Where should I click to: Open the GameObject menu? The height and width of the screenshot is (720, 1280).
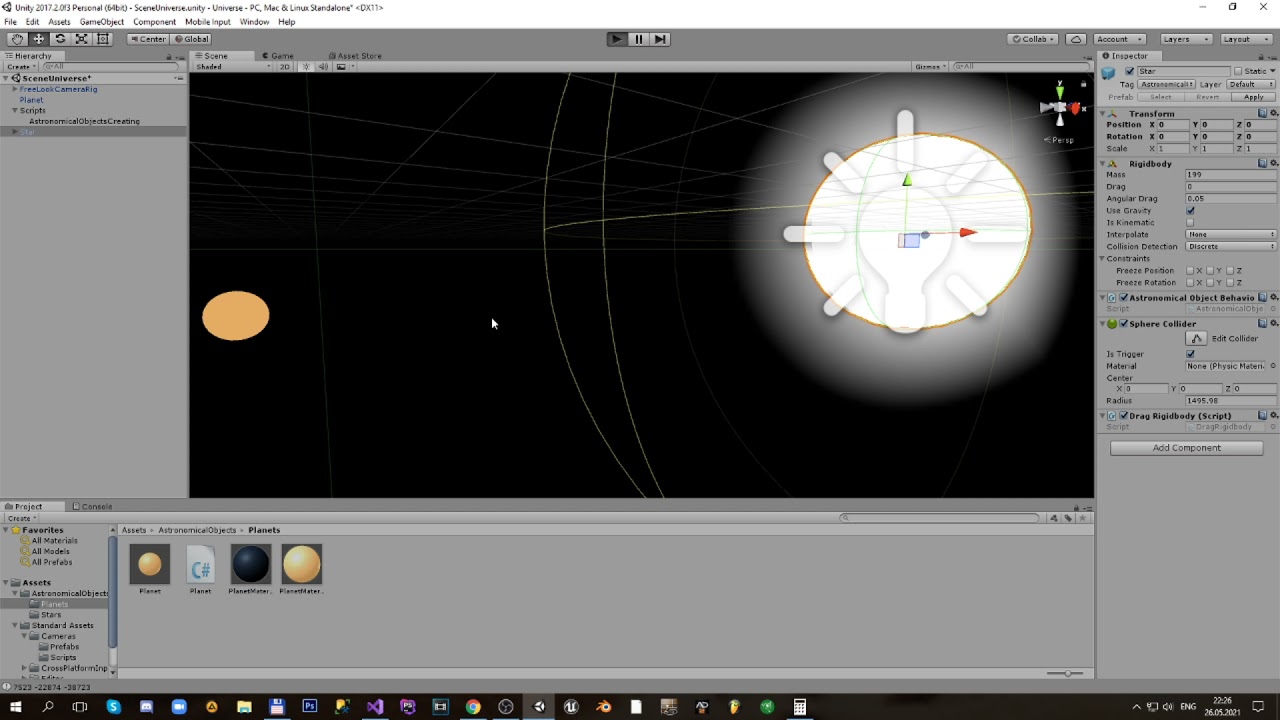pyautogui.click(x=102, y=22)
